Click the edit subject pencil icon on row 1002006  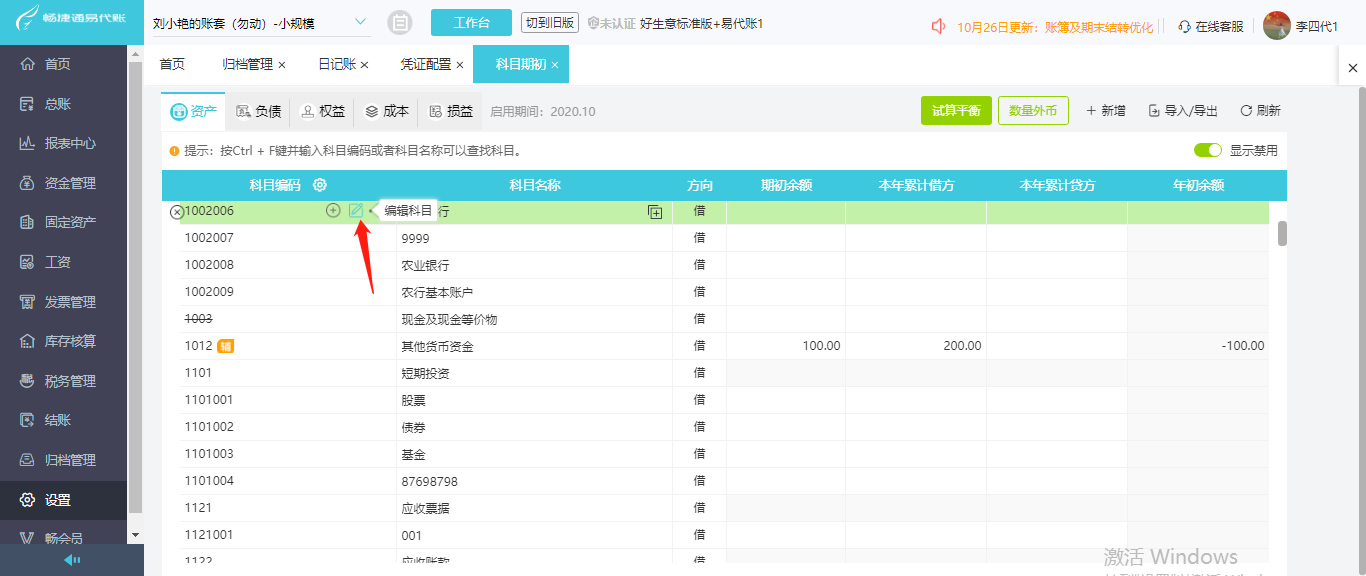[x=355, y=211]
